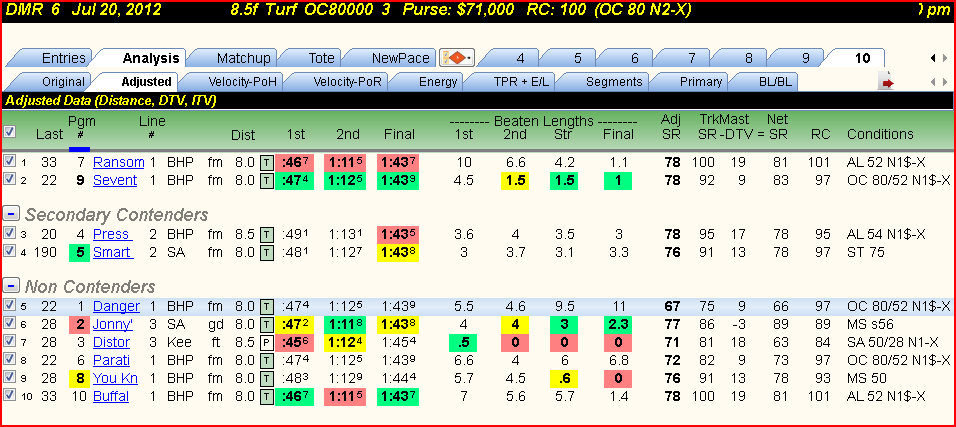Image resolution: width=956 pixels, height=427 pixels.
Task: Open the Jonny' horse link
Action: pos(115,324)
